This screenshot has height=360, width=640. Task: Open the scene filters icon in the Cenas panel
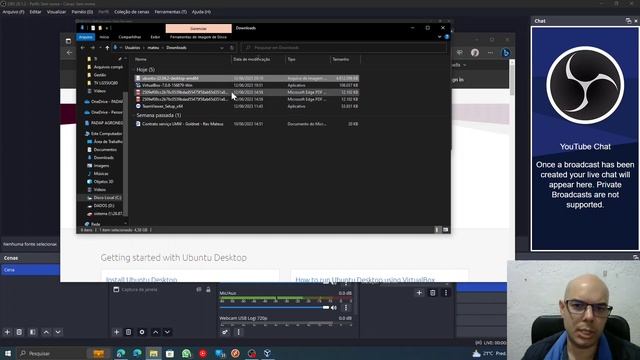point(33,332)
